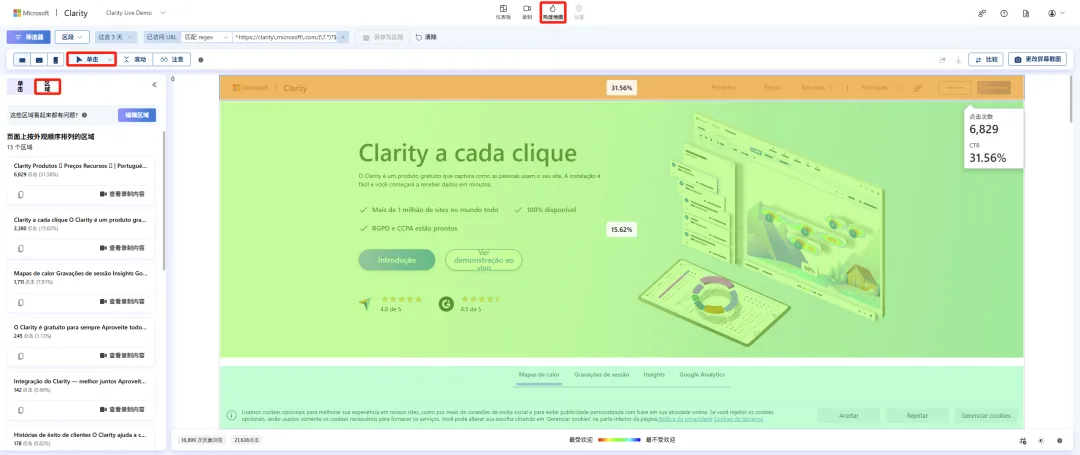Remove the visited URL filter with its X

pos(344,37)
